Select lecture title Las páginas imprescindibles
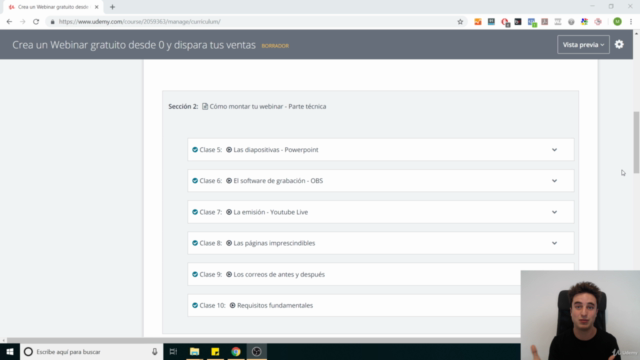 (274, 243)
